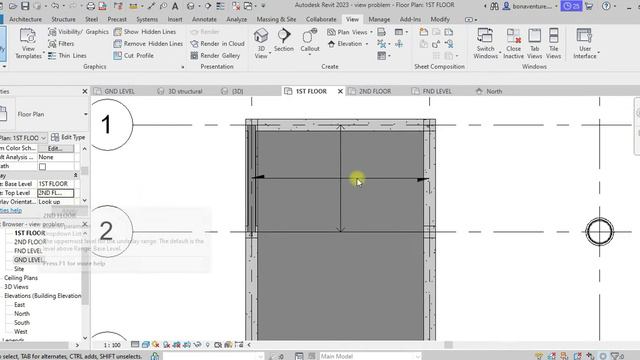Screen dimensions: 640x360
Task: Open the Autodesk App Store cart icon
Action: click(x=589, y=6)
